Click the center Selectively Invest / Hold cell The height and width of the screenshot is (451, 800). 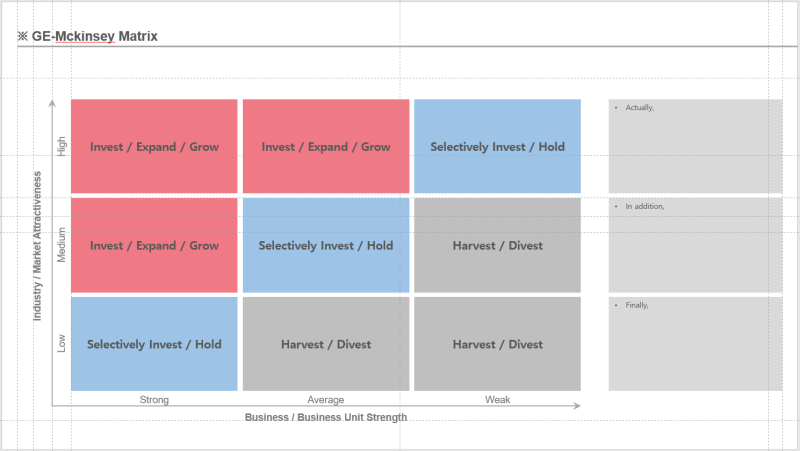326,245
